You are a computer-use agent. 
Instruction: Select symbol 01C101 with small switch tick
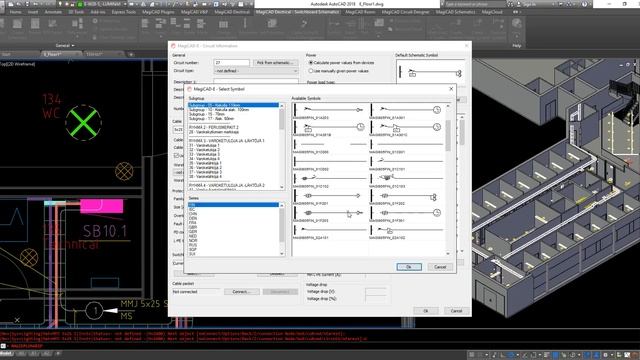[407, 162]
